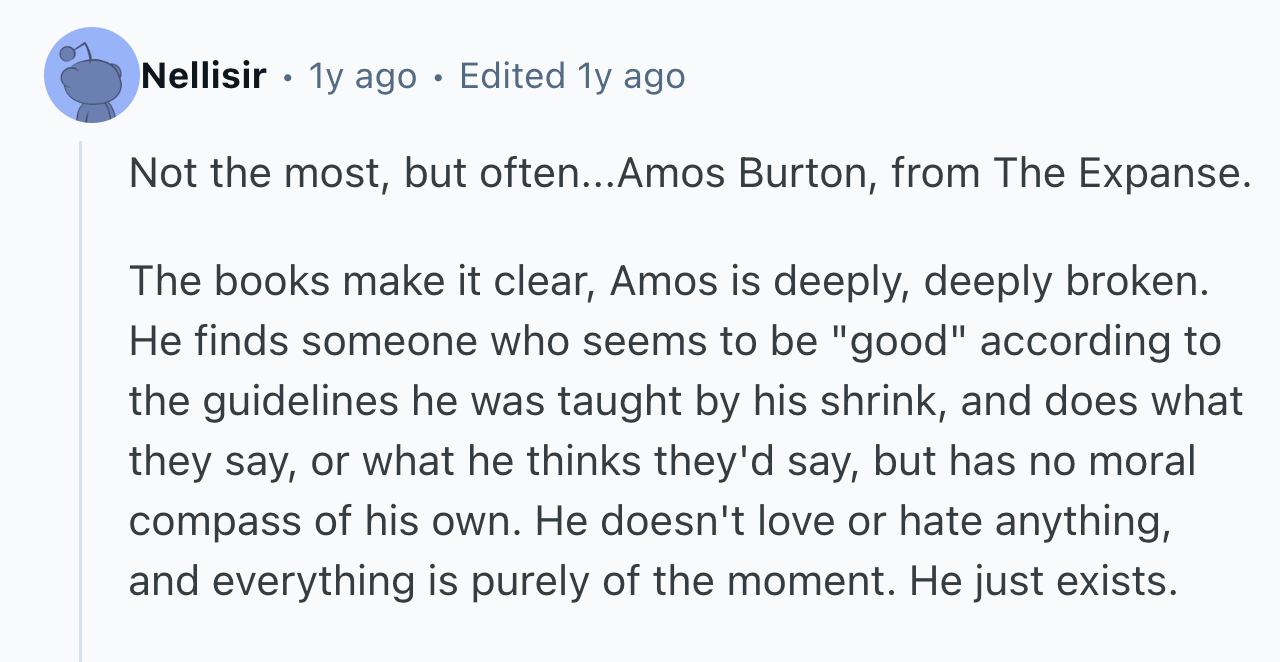Click the 'Edited 1y ago' label

point(572,76)
